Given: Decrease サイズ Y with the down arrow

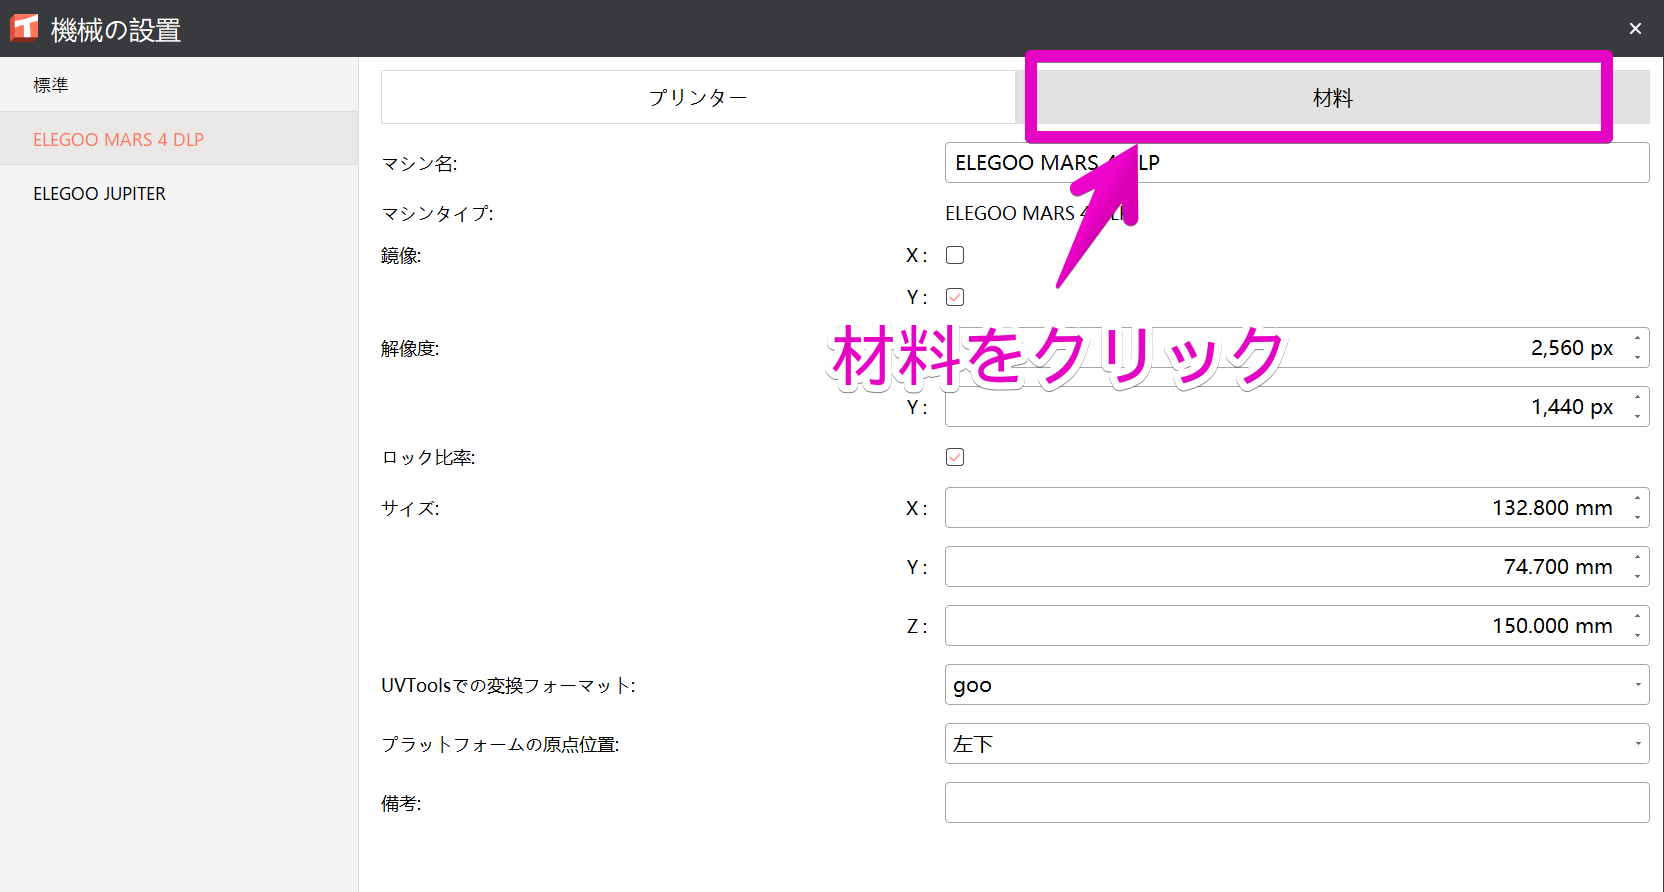Looking at the screenshot, I should [x=1637, y=576].
